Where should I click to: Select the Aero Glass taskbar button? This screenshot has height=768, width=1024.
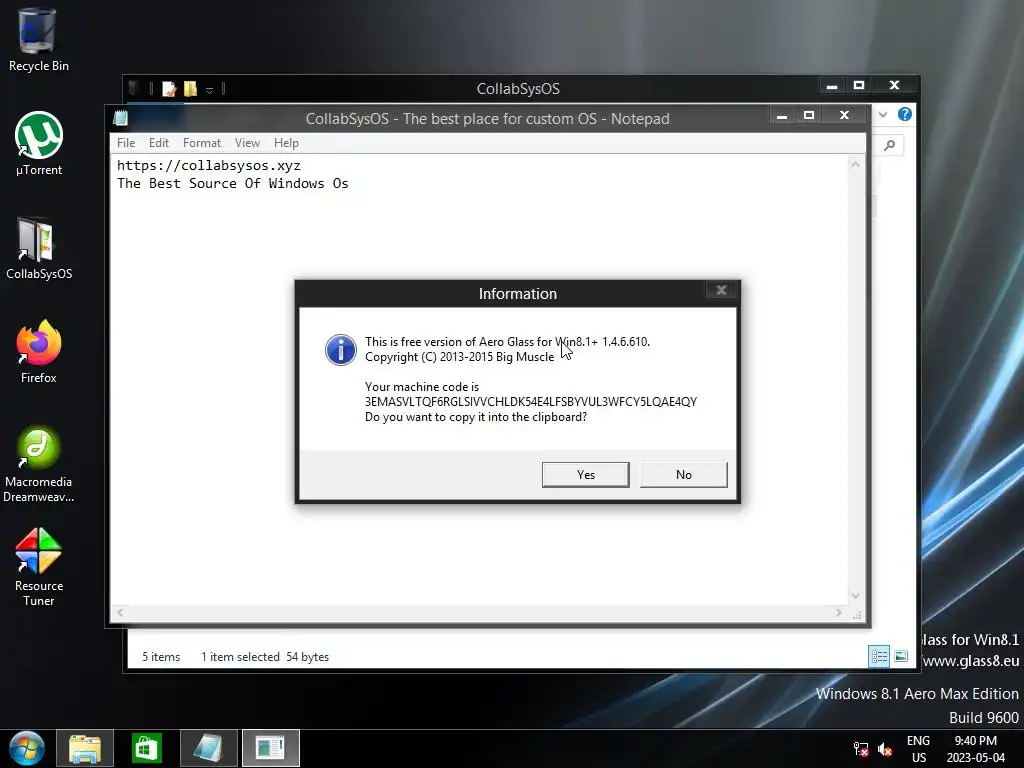click(270, 748)
